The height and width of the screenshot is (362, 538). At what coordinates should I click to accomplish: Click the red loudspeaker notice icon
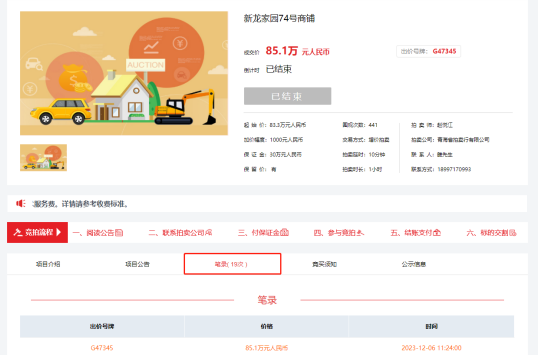coord(21,203)
